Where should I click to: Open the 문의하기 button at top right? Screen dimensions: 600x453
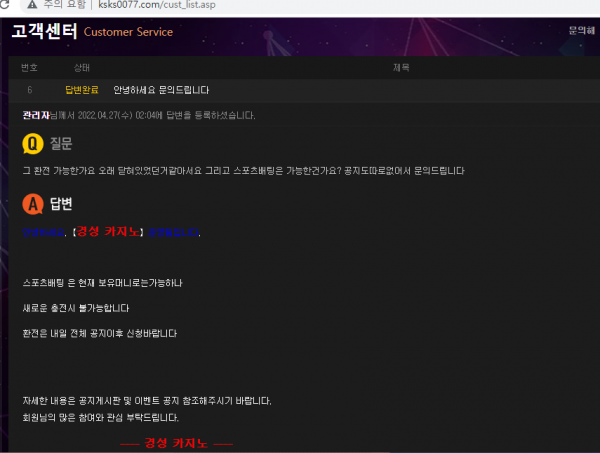pos(581,31)
